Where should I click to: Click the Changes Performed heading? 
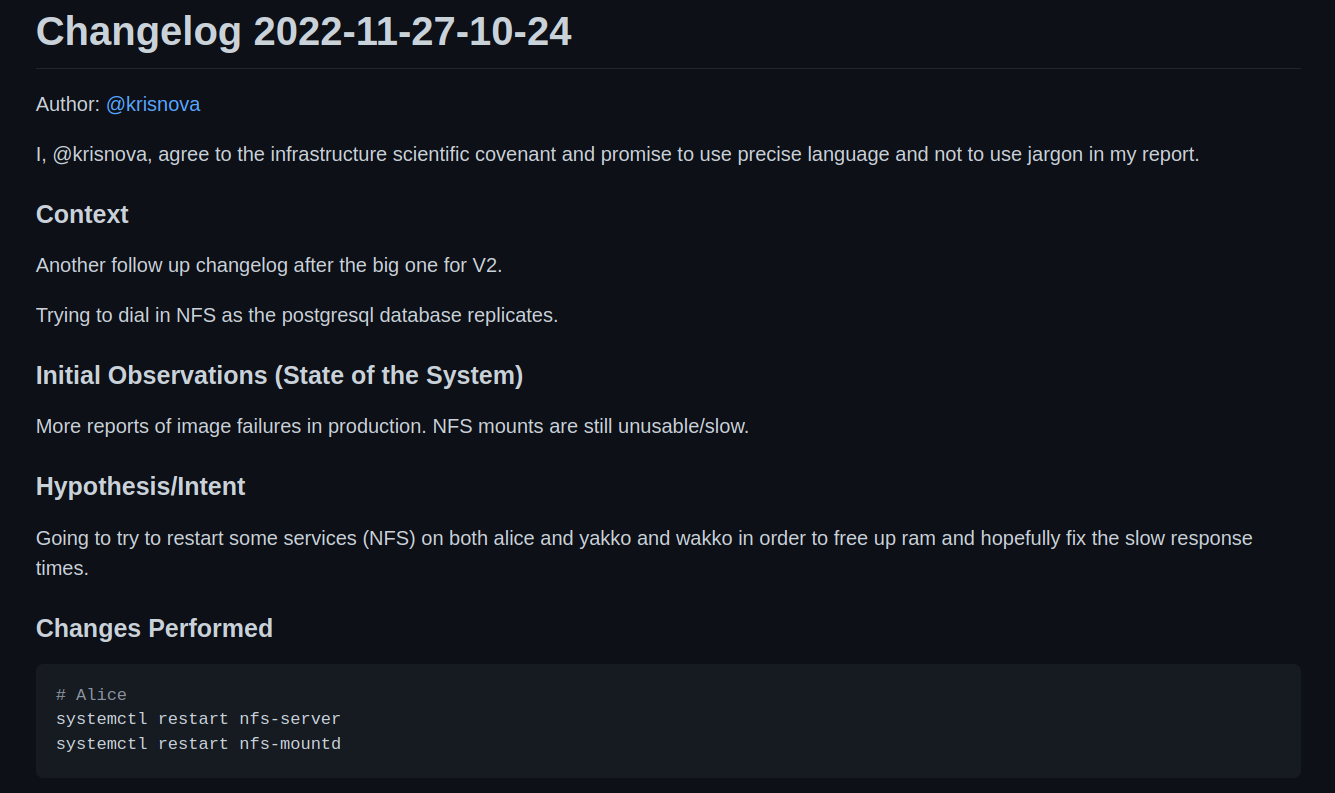[x=154, y=628]
